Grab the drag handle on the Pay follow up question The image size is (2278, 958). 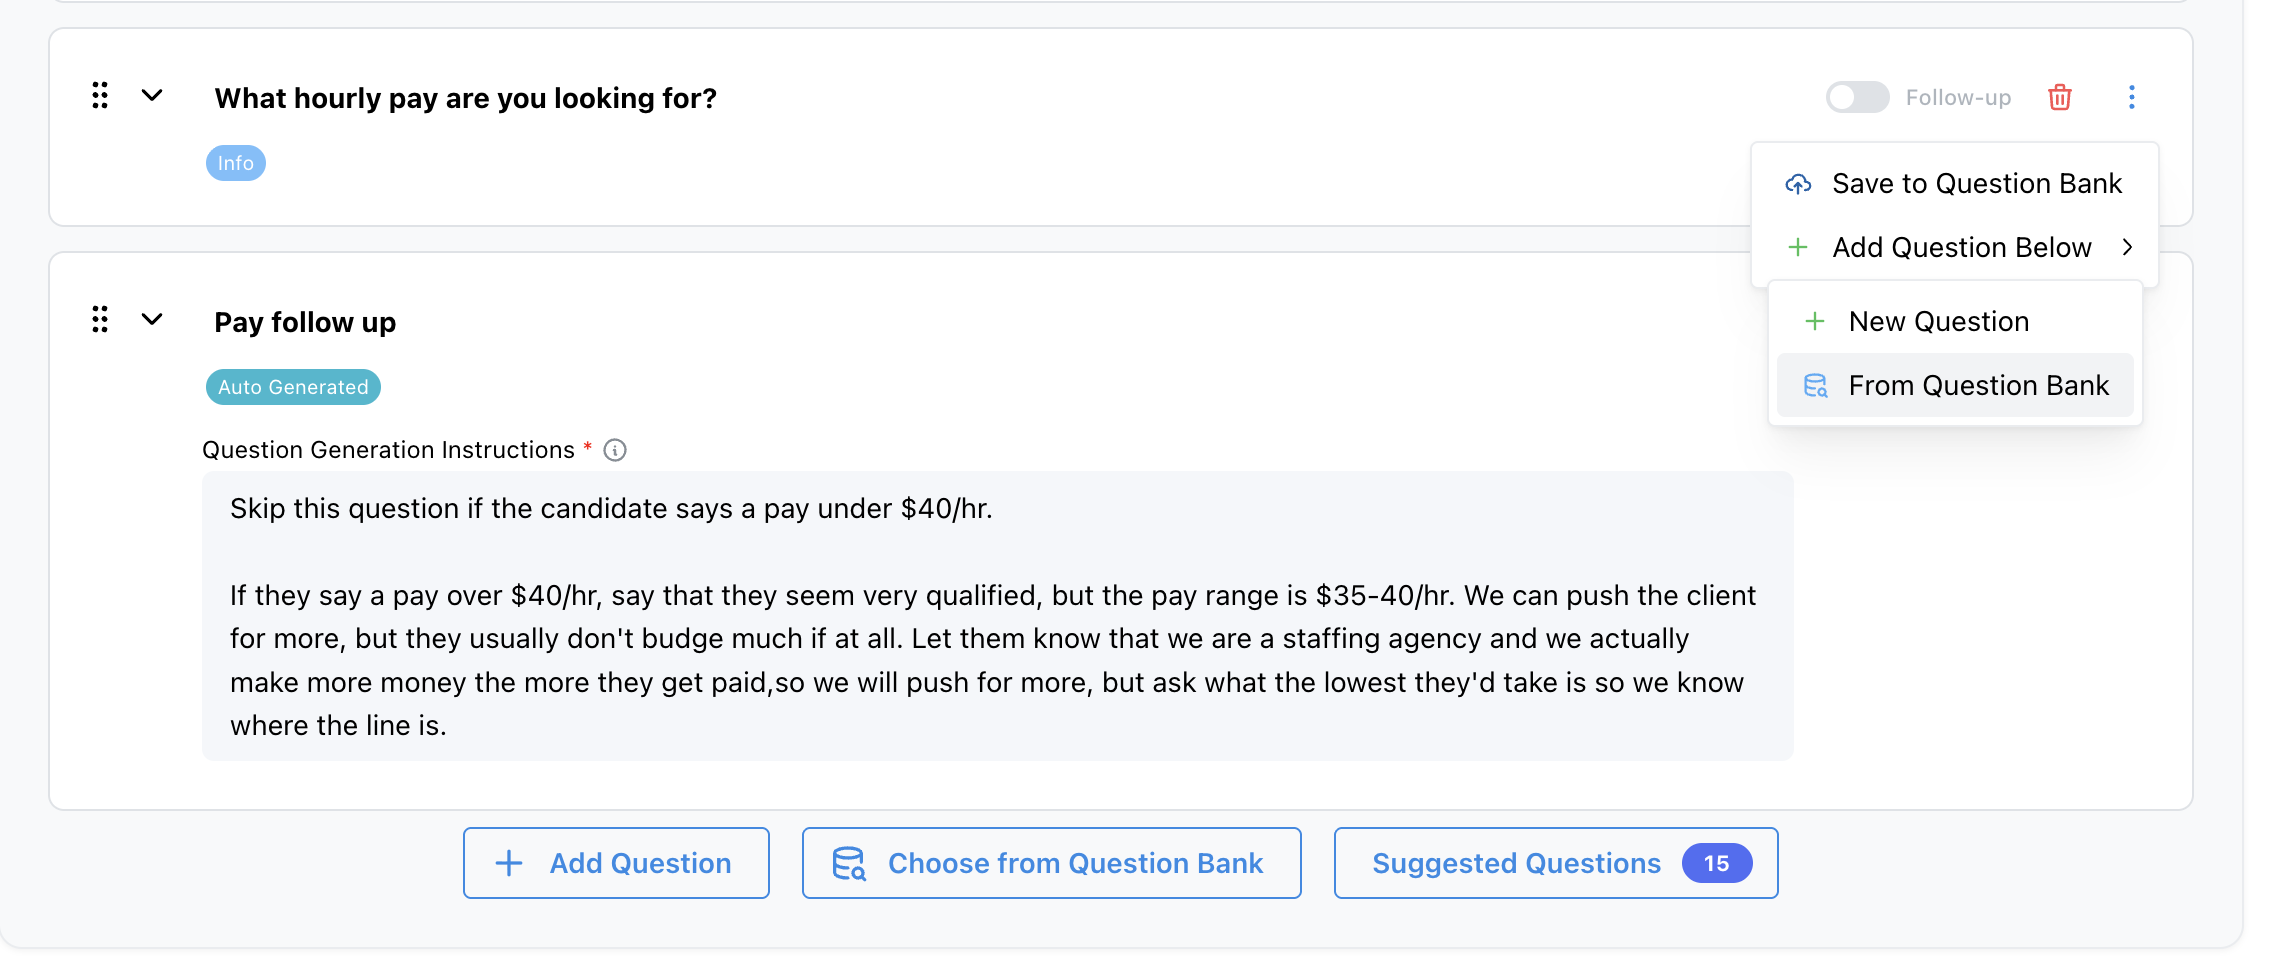(99, 320)
